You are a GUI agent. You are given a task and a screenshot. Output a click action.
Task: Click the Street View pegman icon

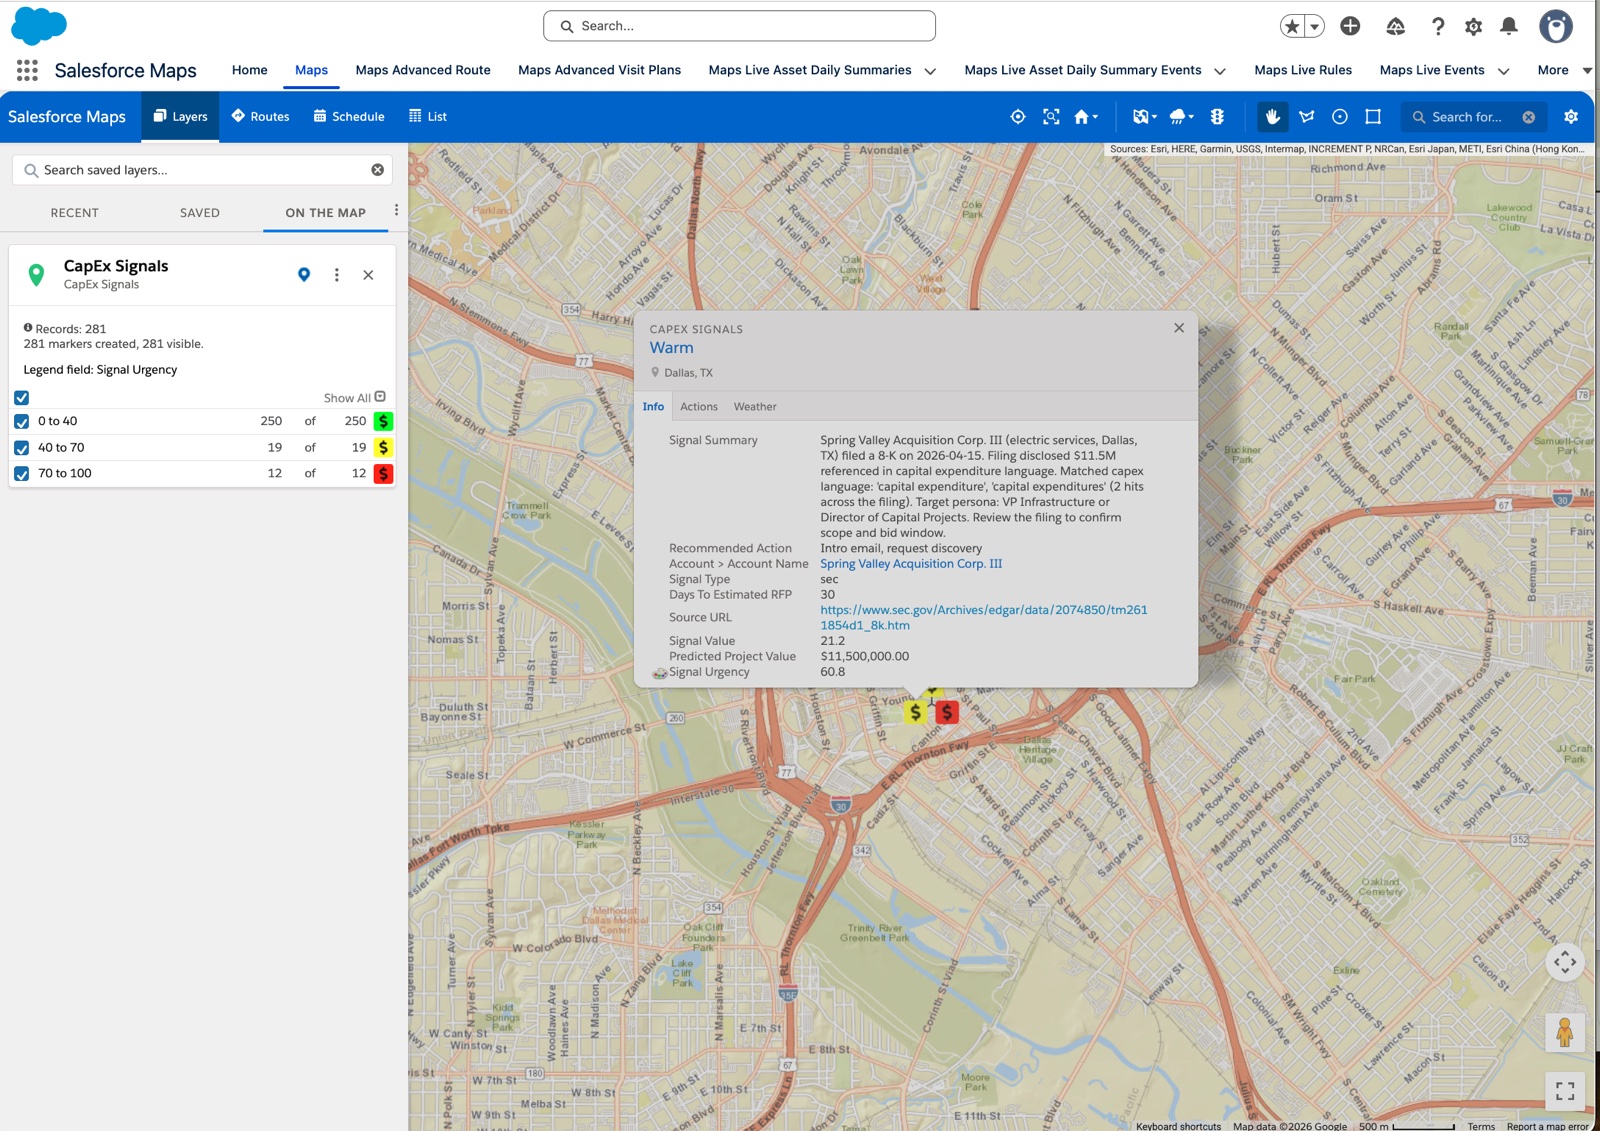click(1565, 1031)
